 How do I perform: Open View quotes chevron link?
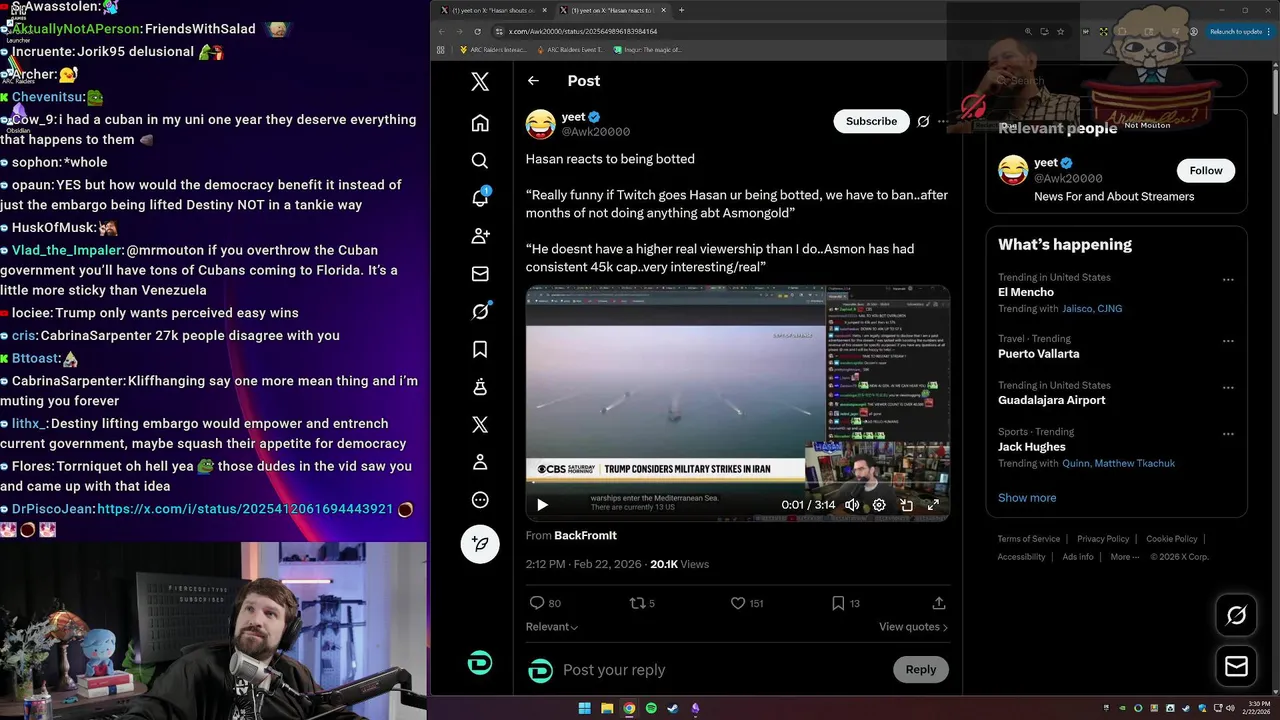(913, 627)
